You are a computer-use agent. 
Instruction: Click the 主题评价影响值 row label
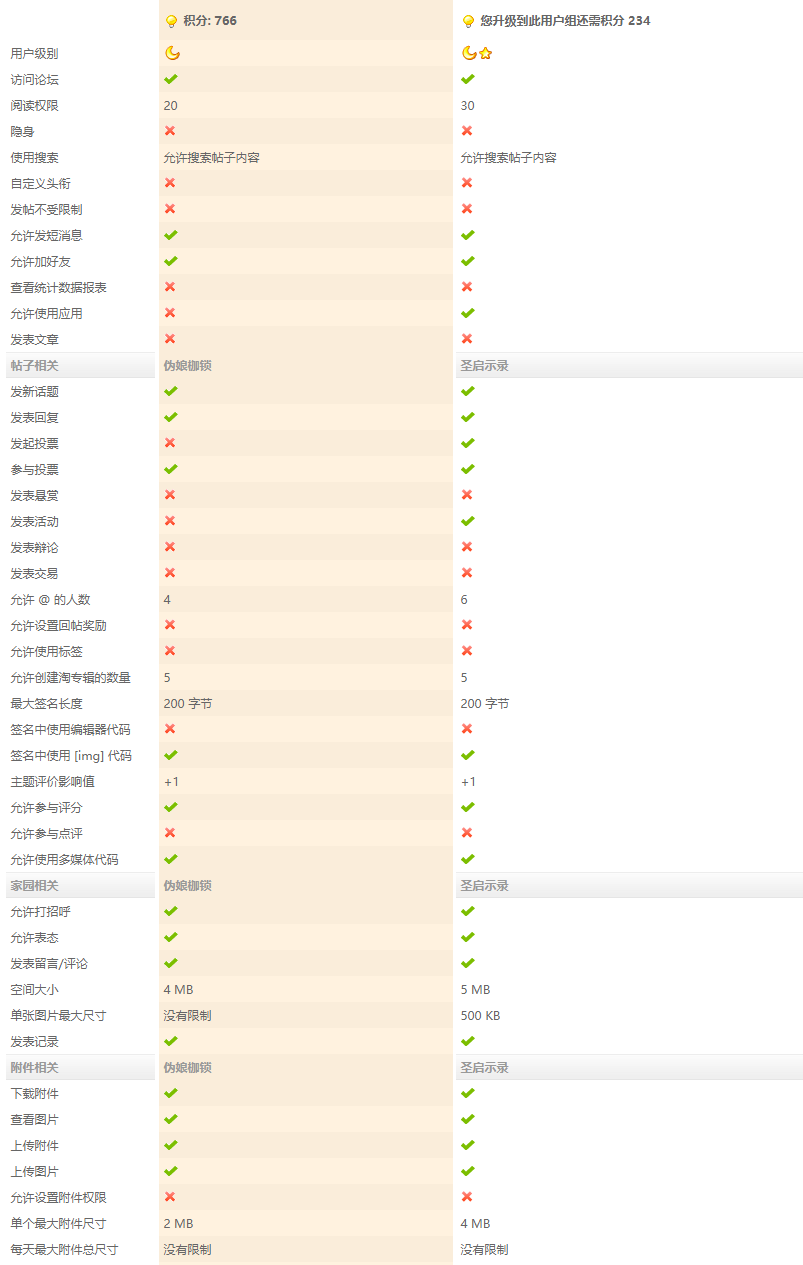click(x=52, y=781)
